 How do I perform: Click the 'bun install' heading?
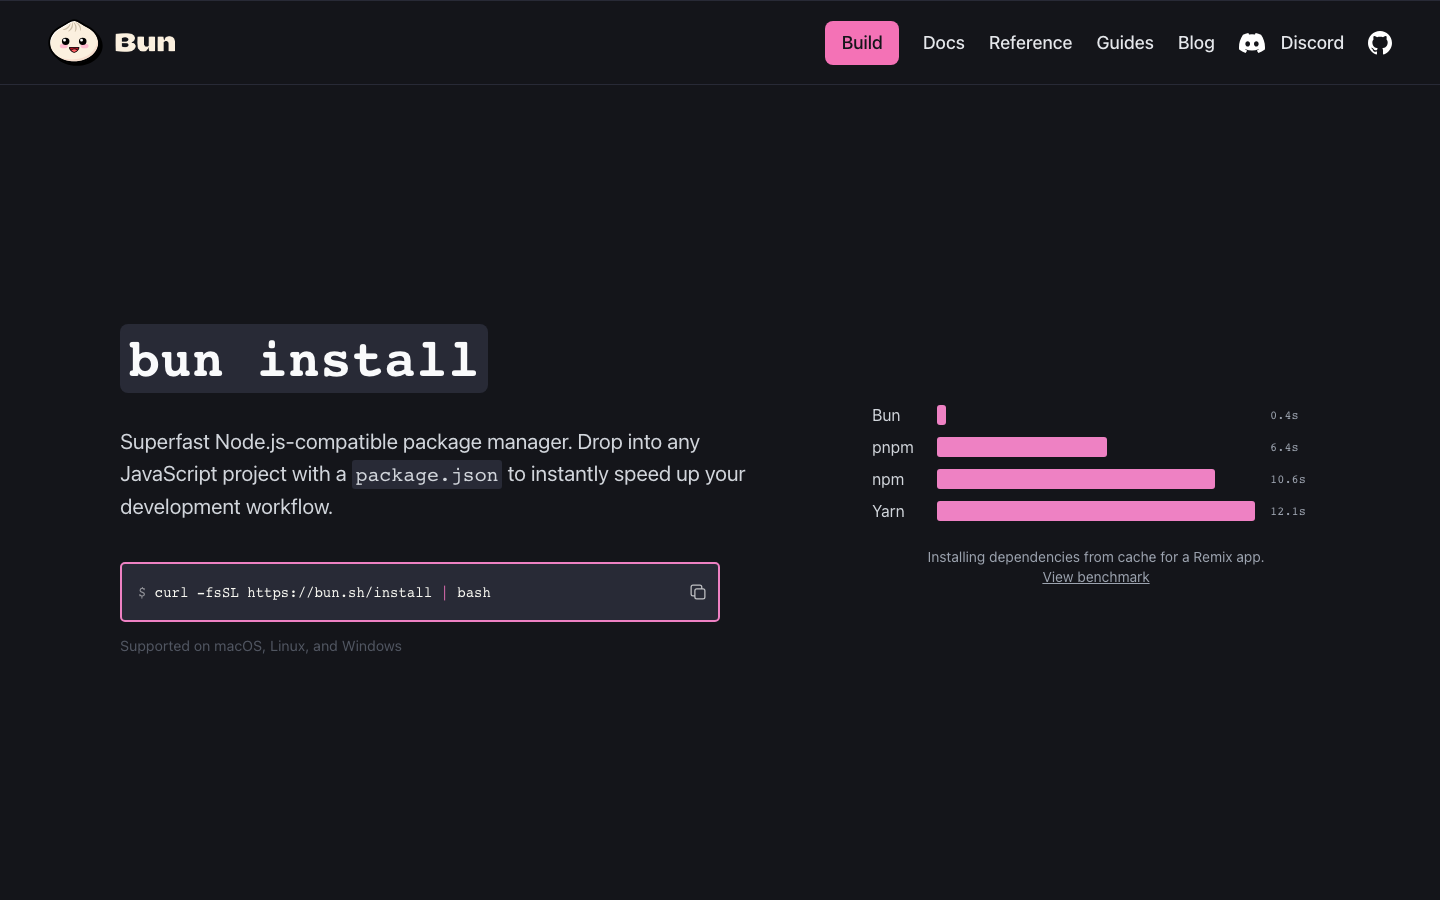tap(304, 359)
